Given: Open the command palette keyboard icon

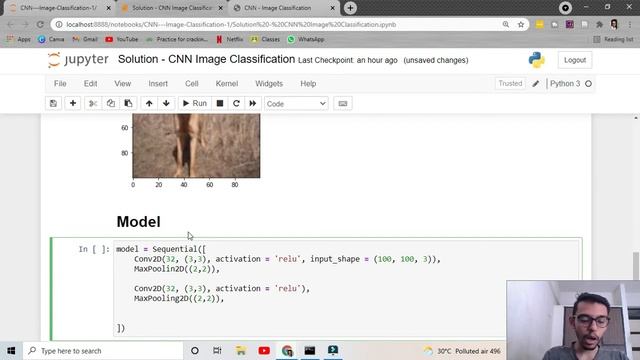Looking at the screenshot, I should 343,103.
